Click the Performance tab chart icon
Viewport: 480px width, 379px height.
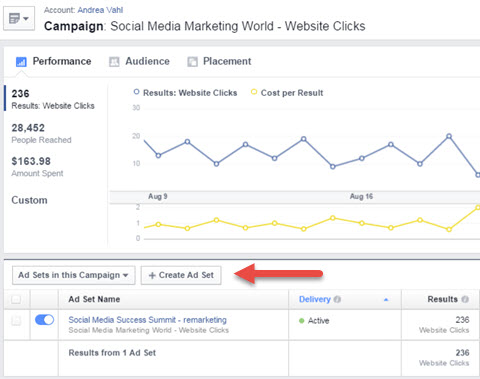coord(21,62)
